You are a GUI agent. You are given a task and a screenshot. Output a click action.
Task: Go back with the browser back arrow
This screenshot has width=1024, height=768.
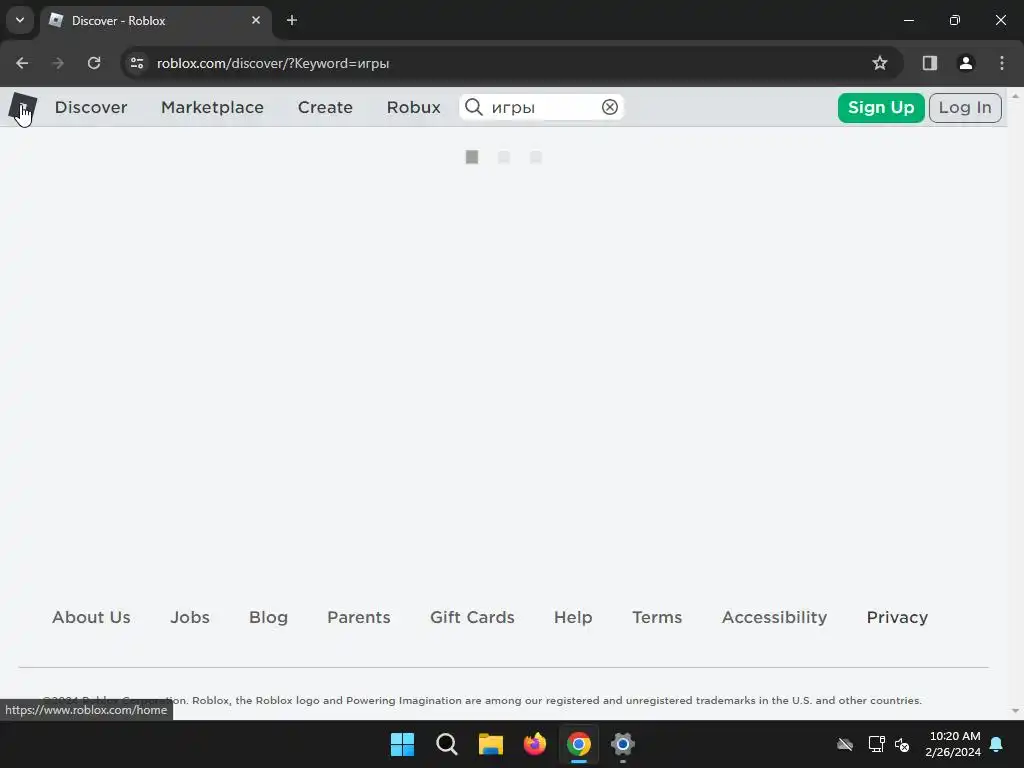pyautogui.click(x=22, y=63)
